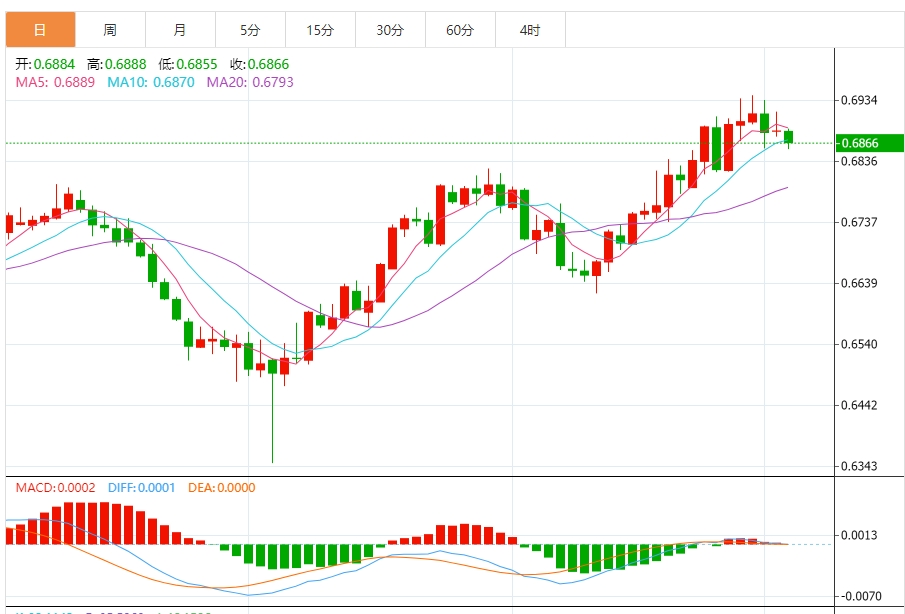The height and width of the screenshot is (614, 905).
Task: Click the DEA: 0.0000 indicator label
Action: (222, 488)
